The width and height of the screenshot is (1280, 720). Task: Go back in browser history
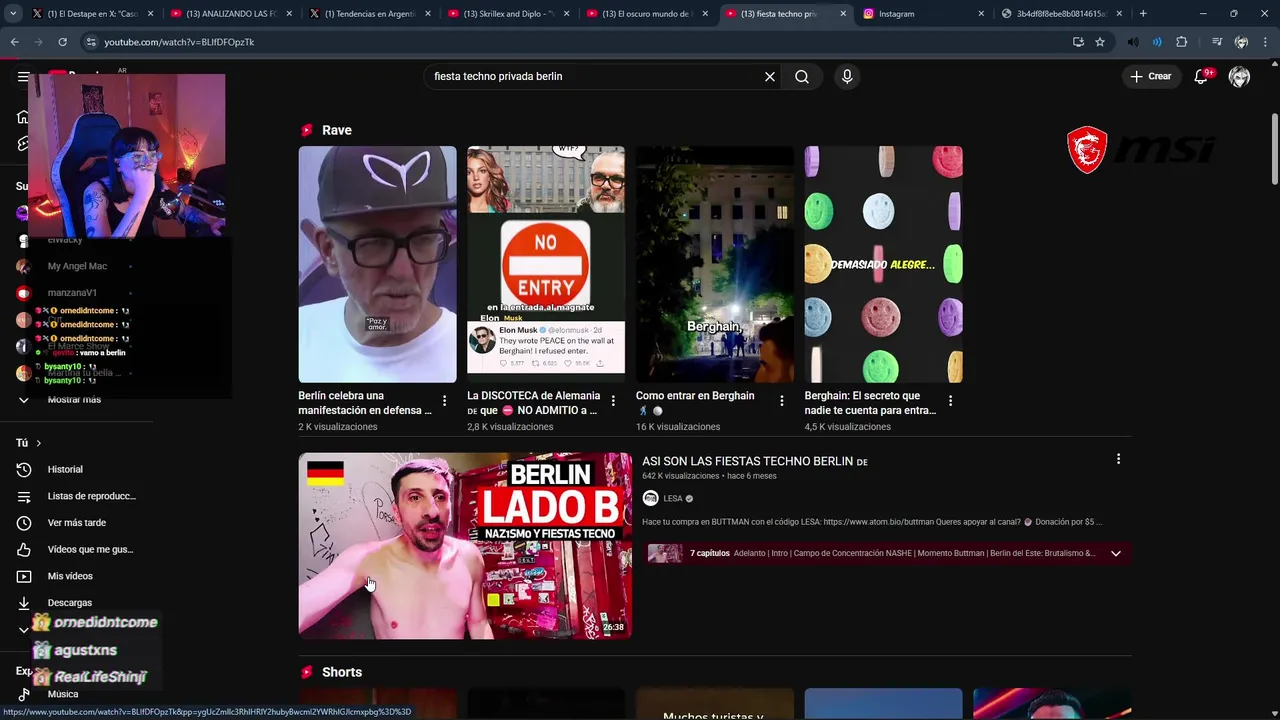coord(14,42)
